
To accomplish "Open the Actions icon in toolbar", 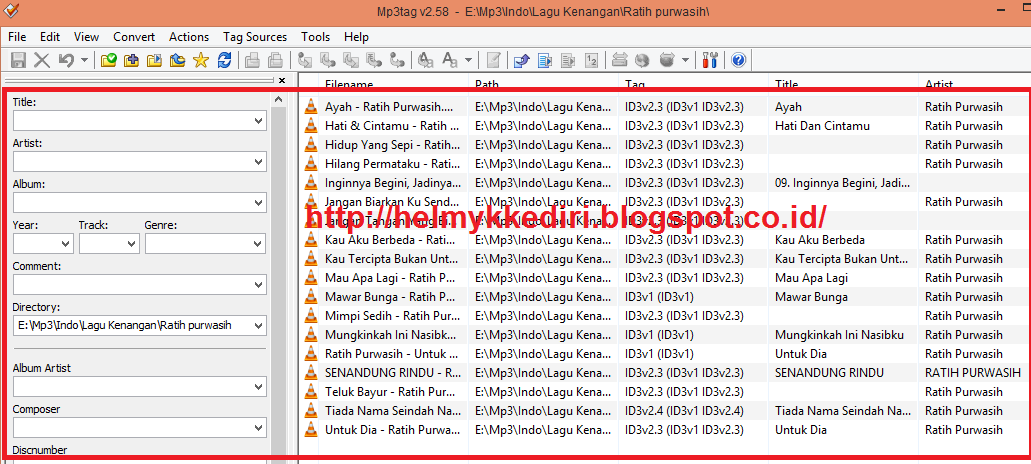I will [426, 60].
